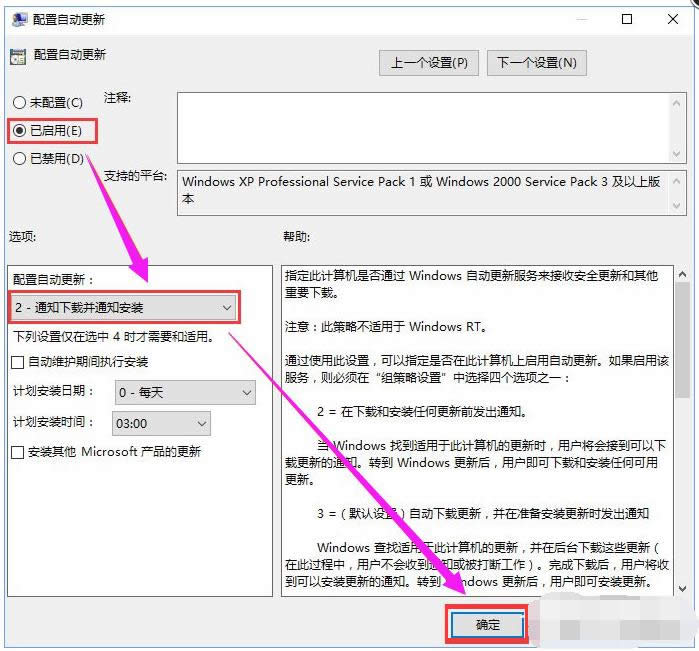Image resolution: width=699 pixels, height=651 pixels.
Task: Enable the 自动维护期间执行安装 checkbox
Action: (18, 361)
